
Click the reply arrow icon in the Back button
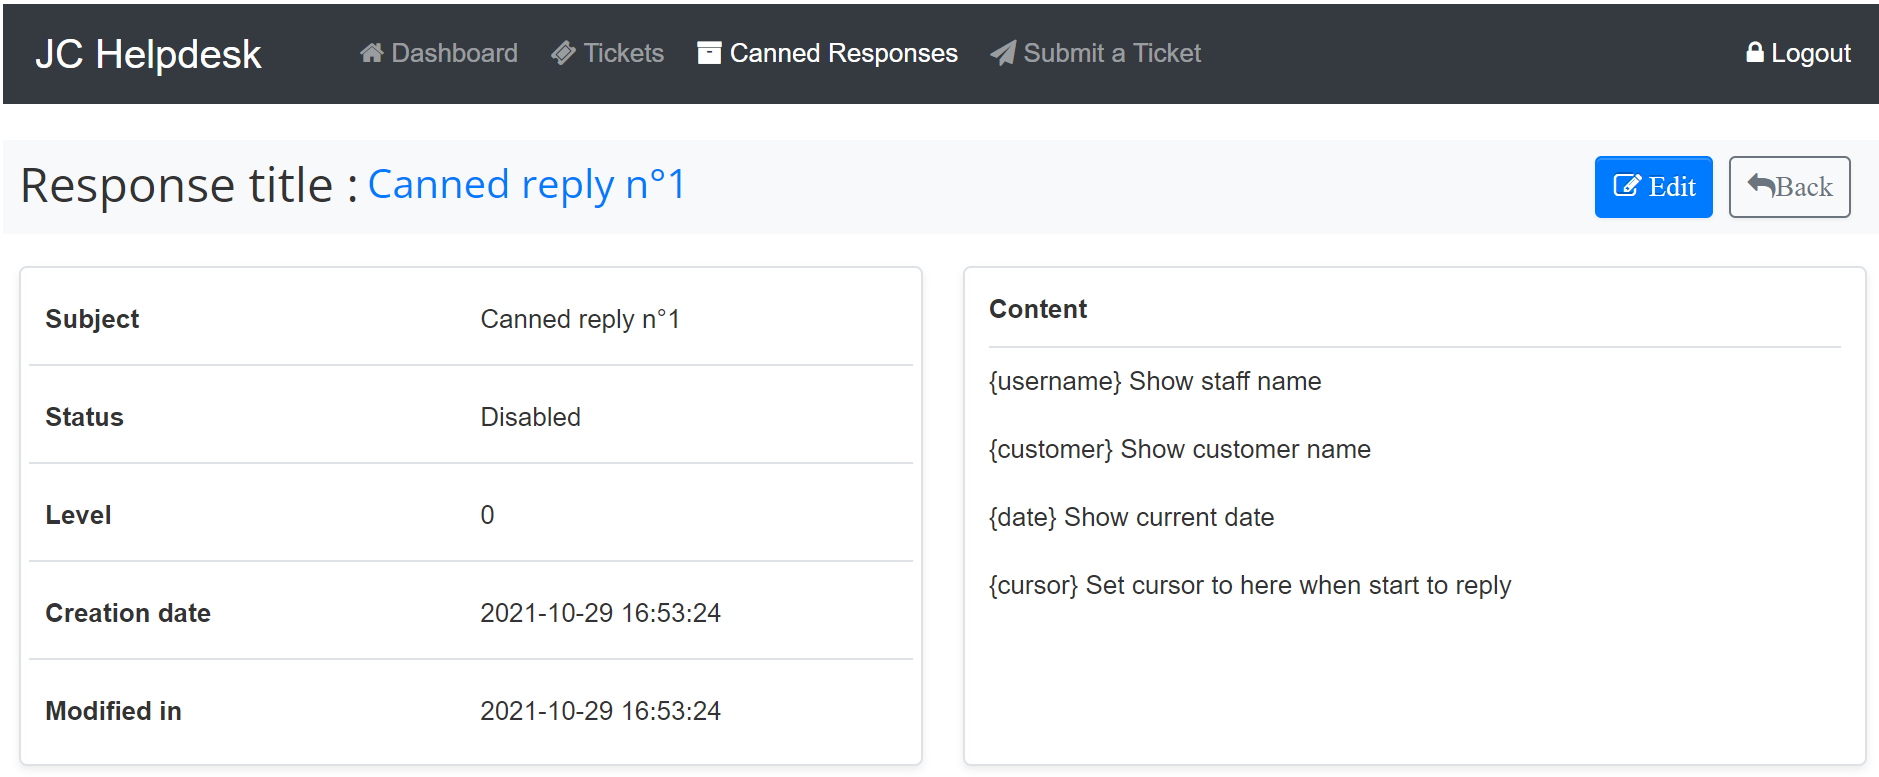click(x=1761, y=185)
